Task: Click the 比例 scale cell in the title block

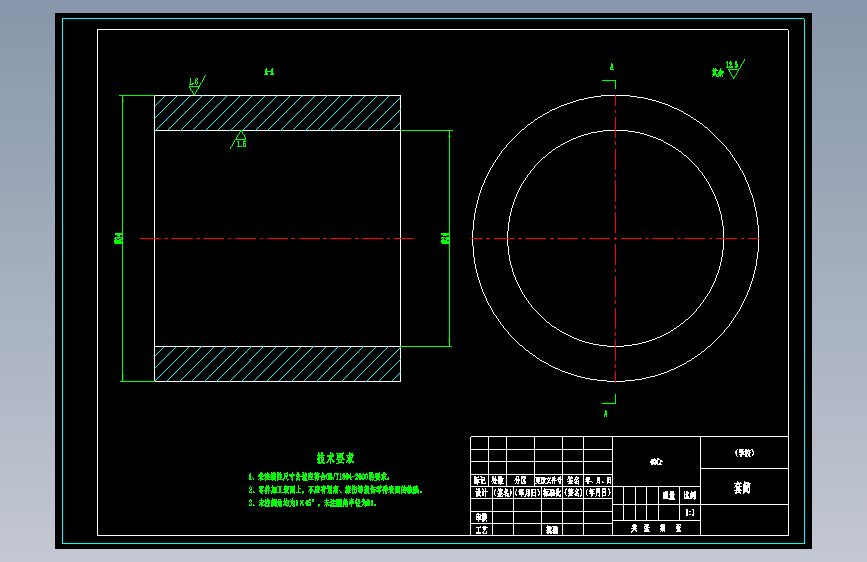Action: pos(690,496)
